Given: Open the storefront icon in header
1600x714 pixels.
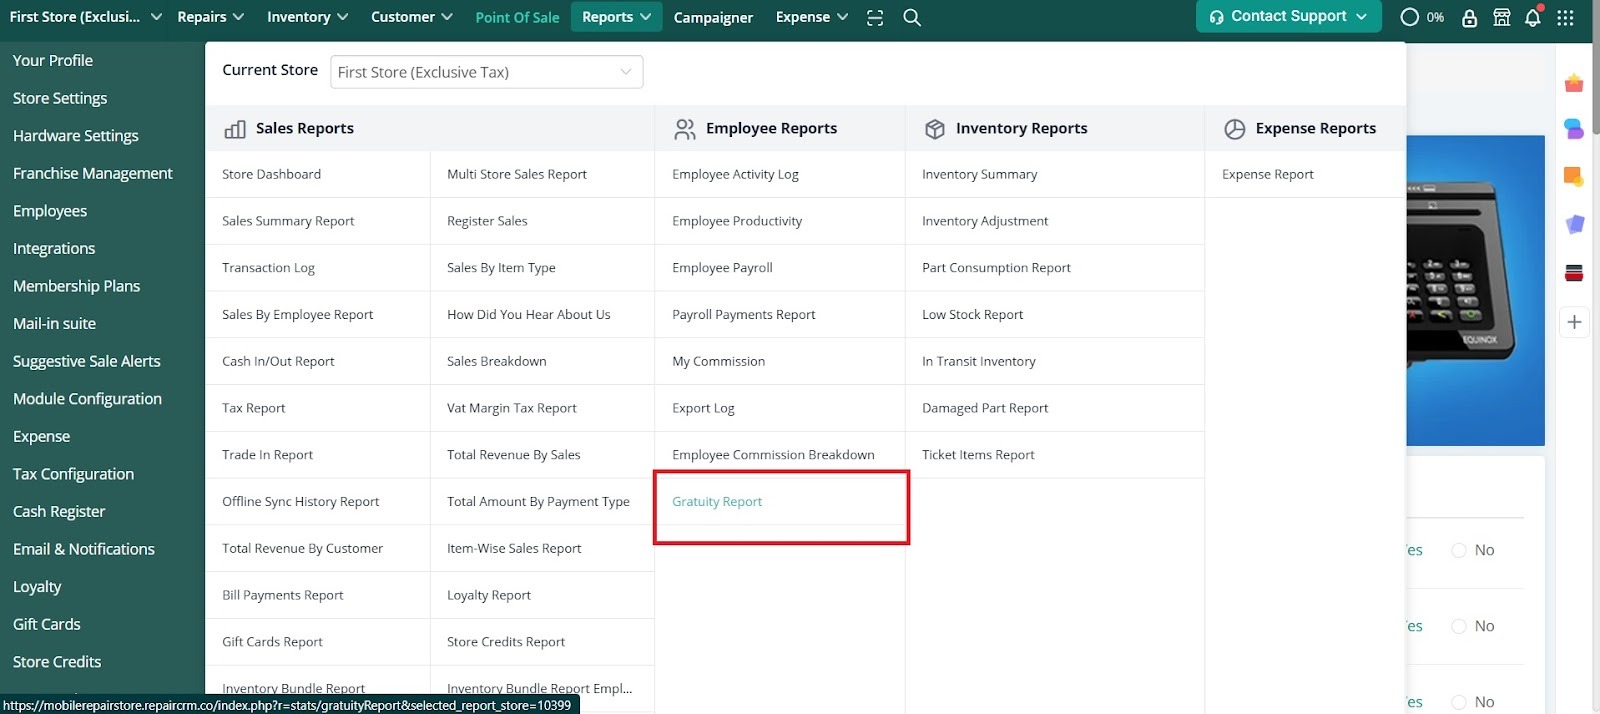Looking at the screenshot, I should tap(1501, 17).
